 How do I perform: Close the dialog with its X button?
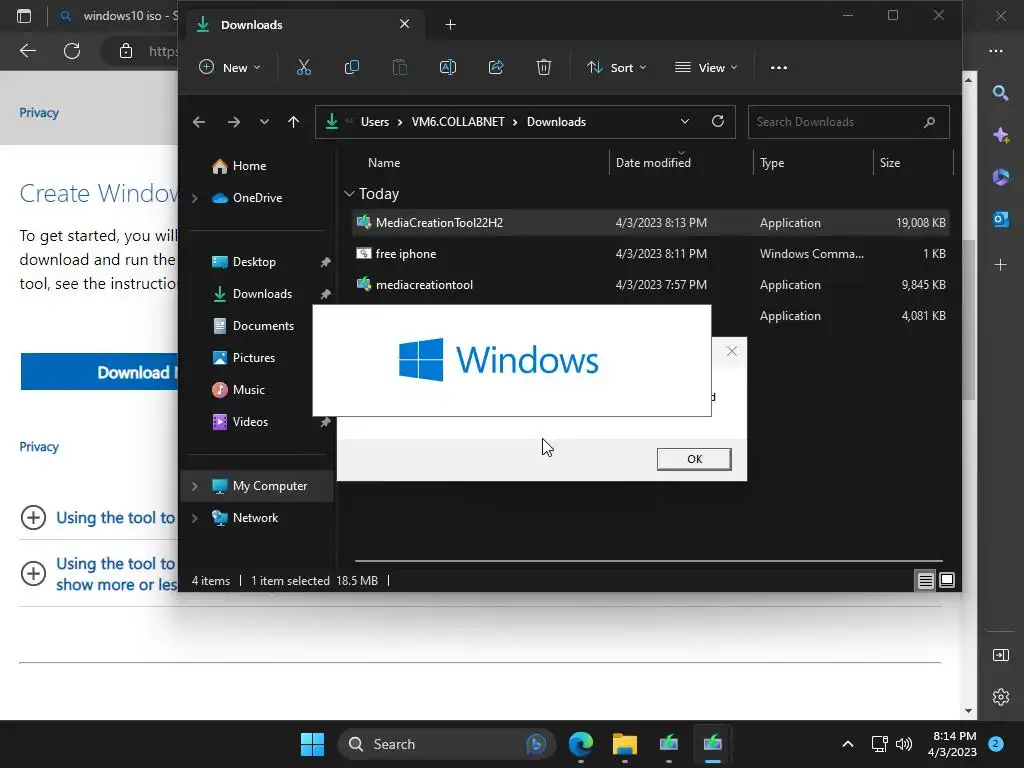[x=731, y=351]
